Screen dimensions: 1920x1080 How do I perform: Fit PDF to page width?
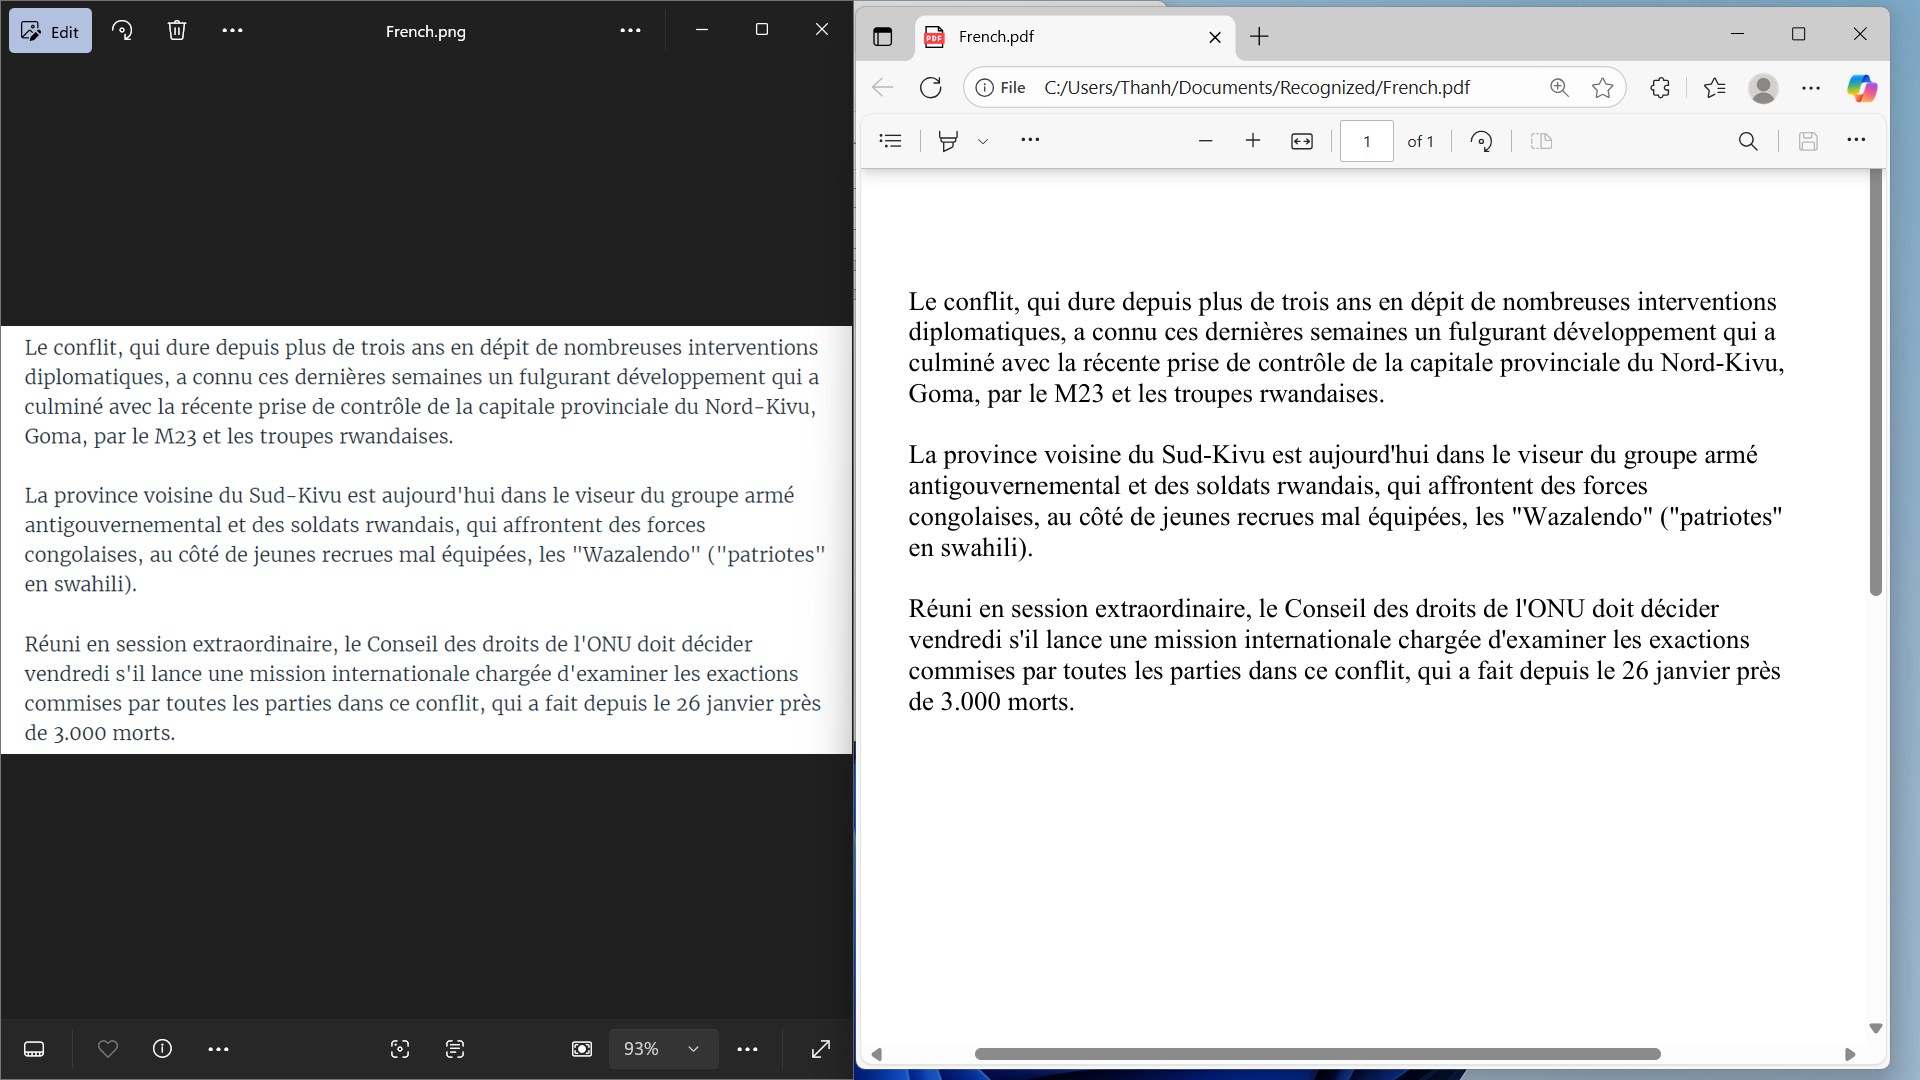point(1302,141)
